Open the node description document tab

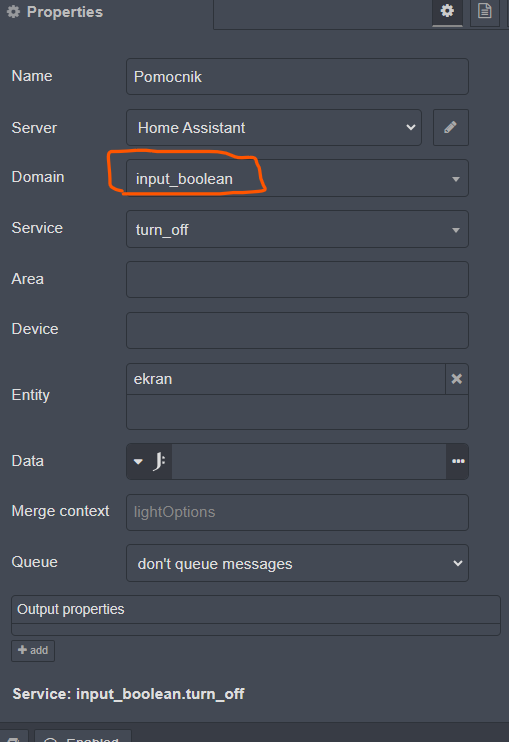click(x=484, y=12)
